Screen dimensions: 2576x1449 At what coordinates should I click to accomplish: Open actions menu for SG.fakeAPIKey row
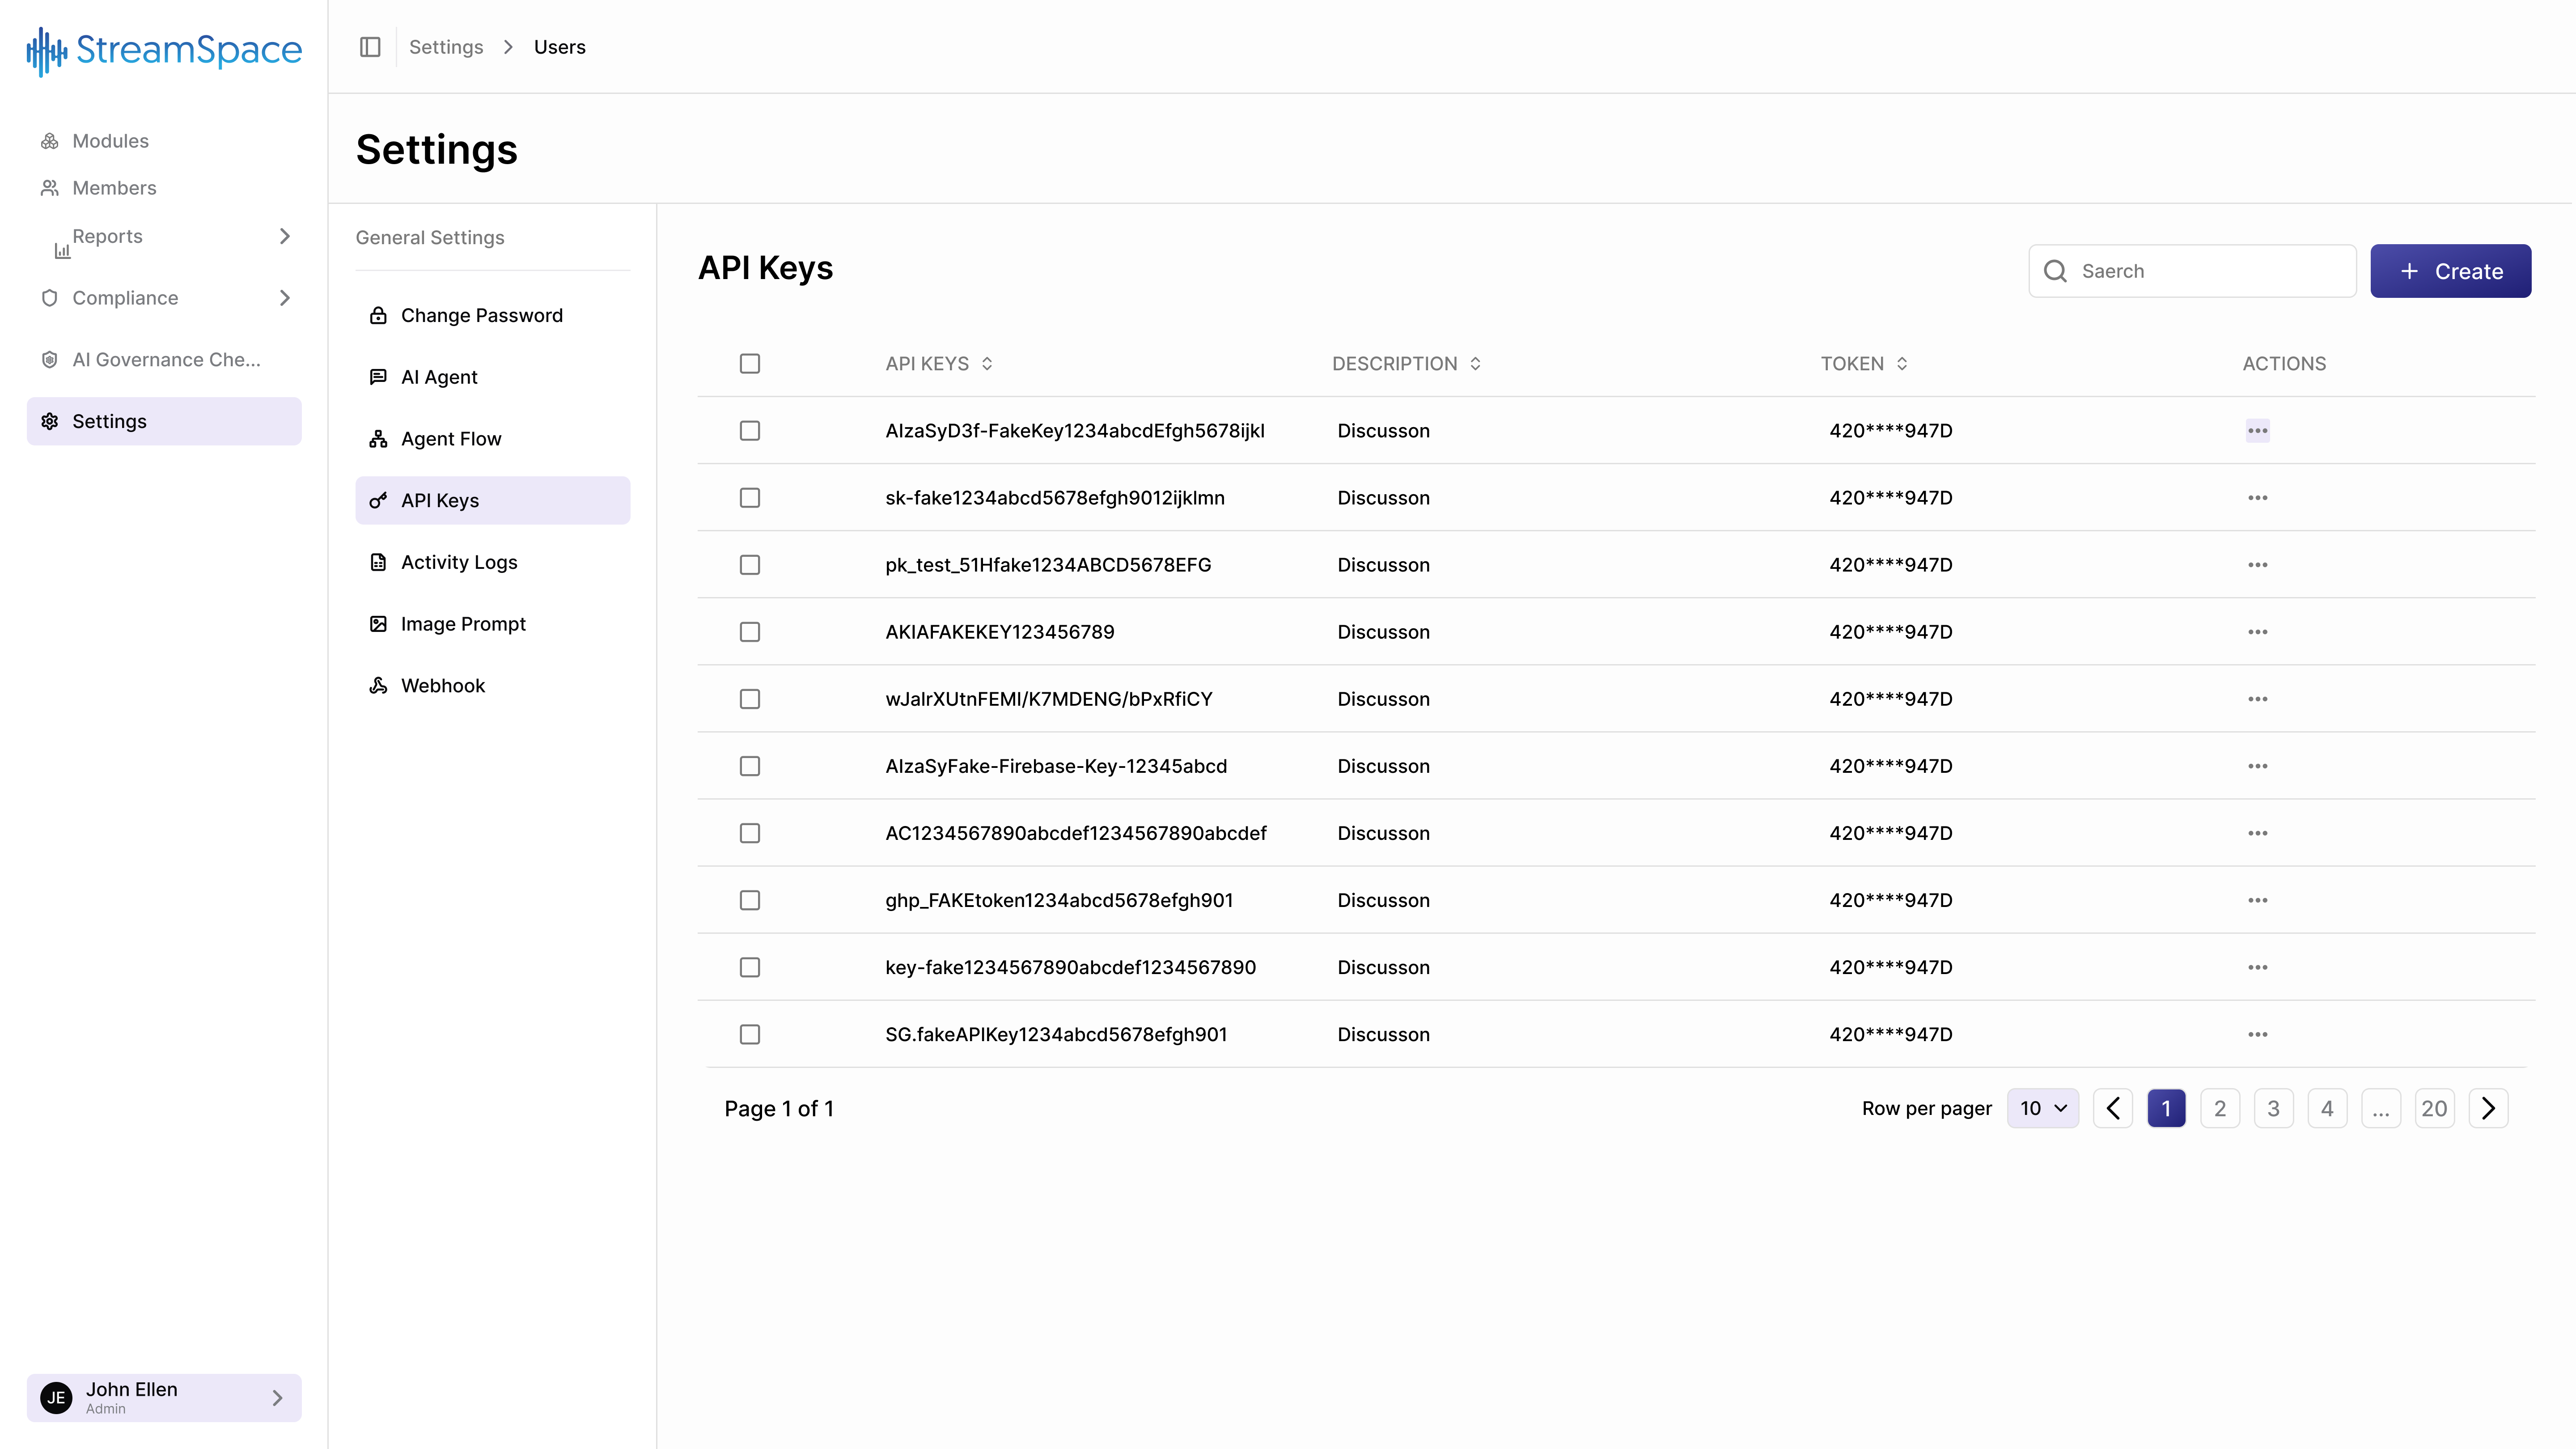2257,1034
